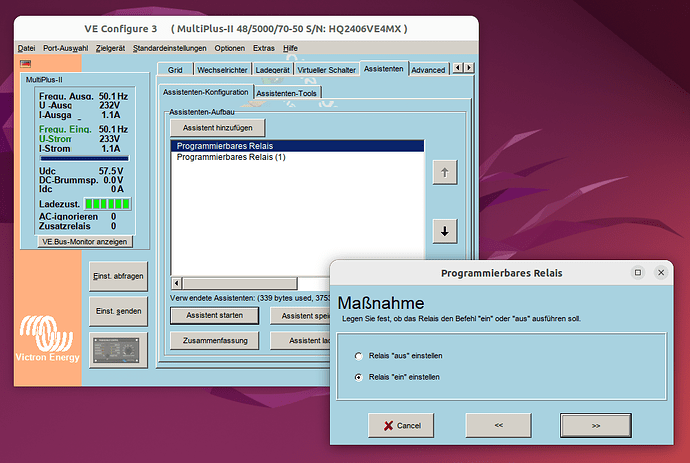Switch to the Grid tab
Screen dimensions: 690x463
click(175, 70)
